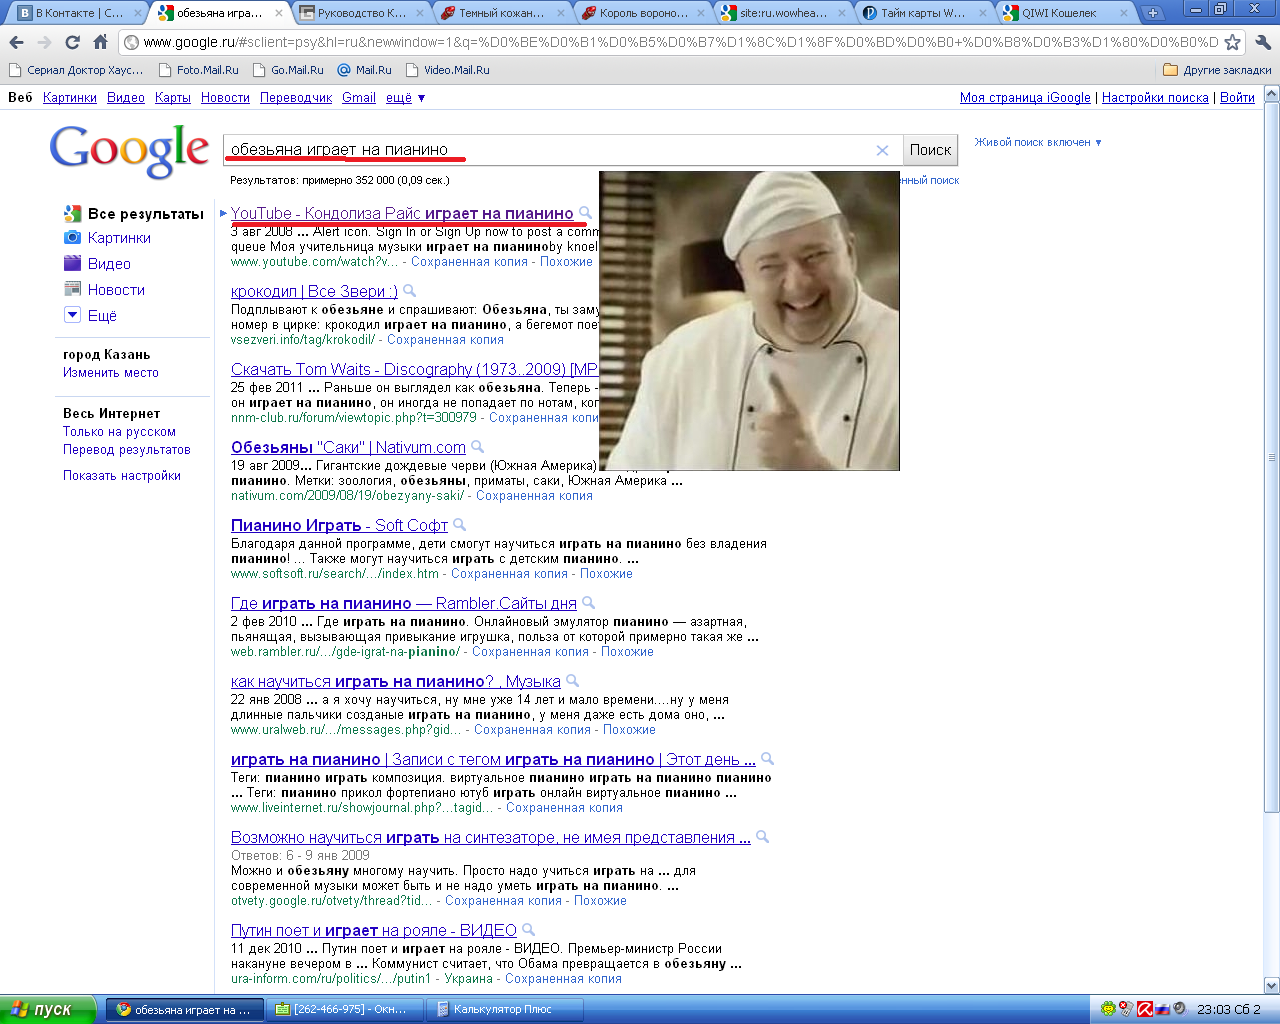Open the Другие закладки bookmarks folder
This screenshot has height=1024, width=1280.
pos(1217,70)
